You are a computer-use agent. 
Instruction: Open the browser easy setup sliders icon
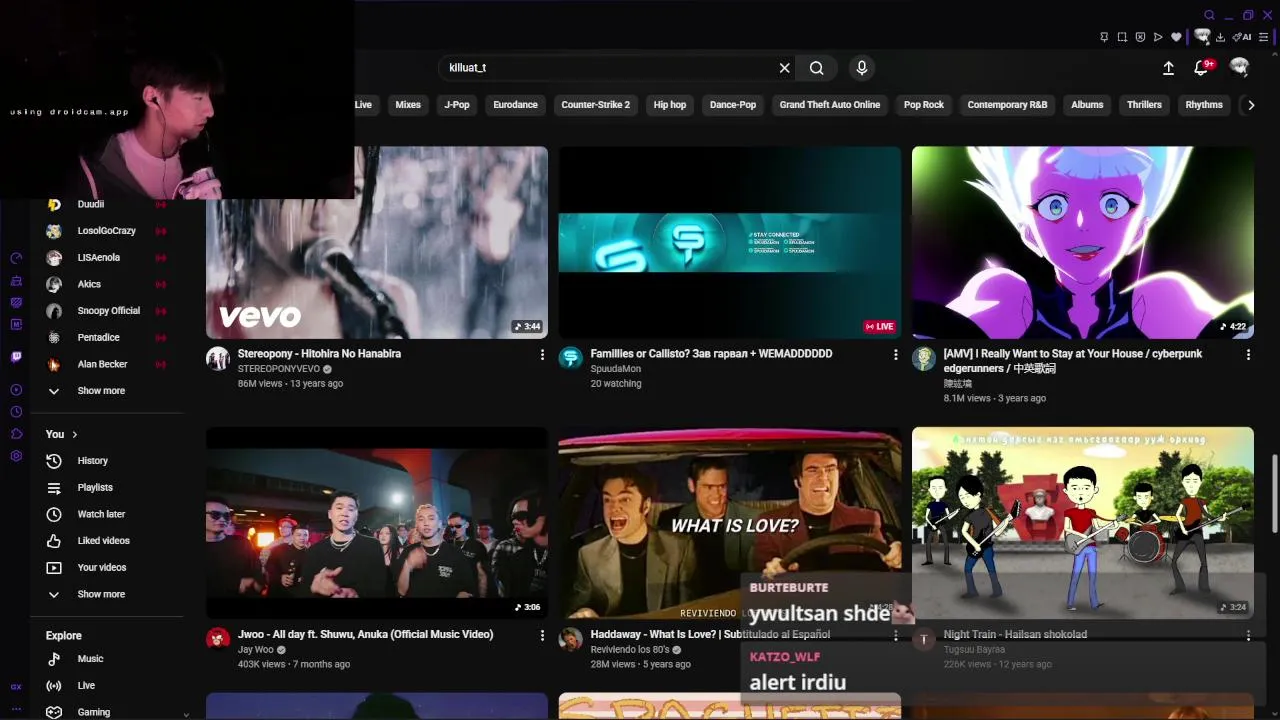[x=1264, y=37]
